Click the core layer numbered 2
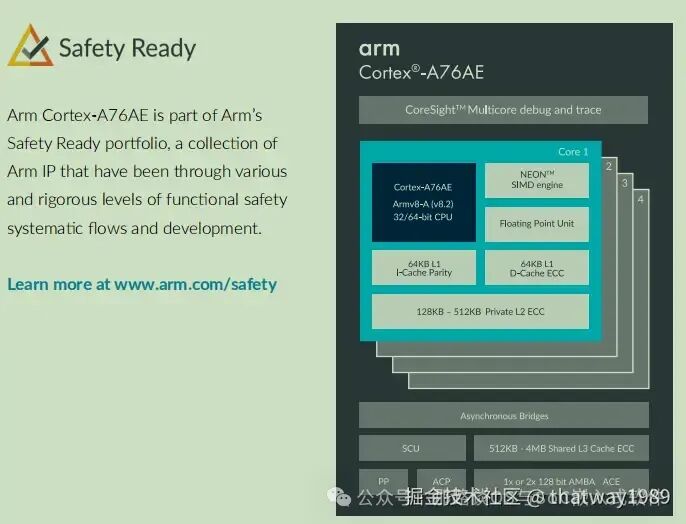The width and height of the screenshot is (686, 524). point(609,166)
